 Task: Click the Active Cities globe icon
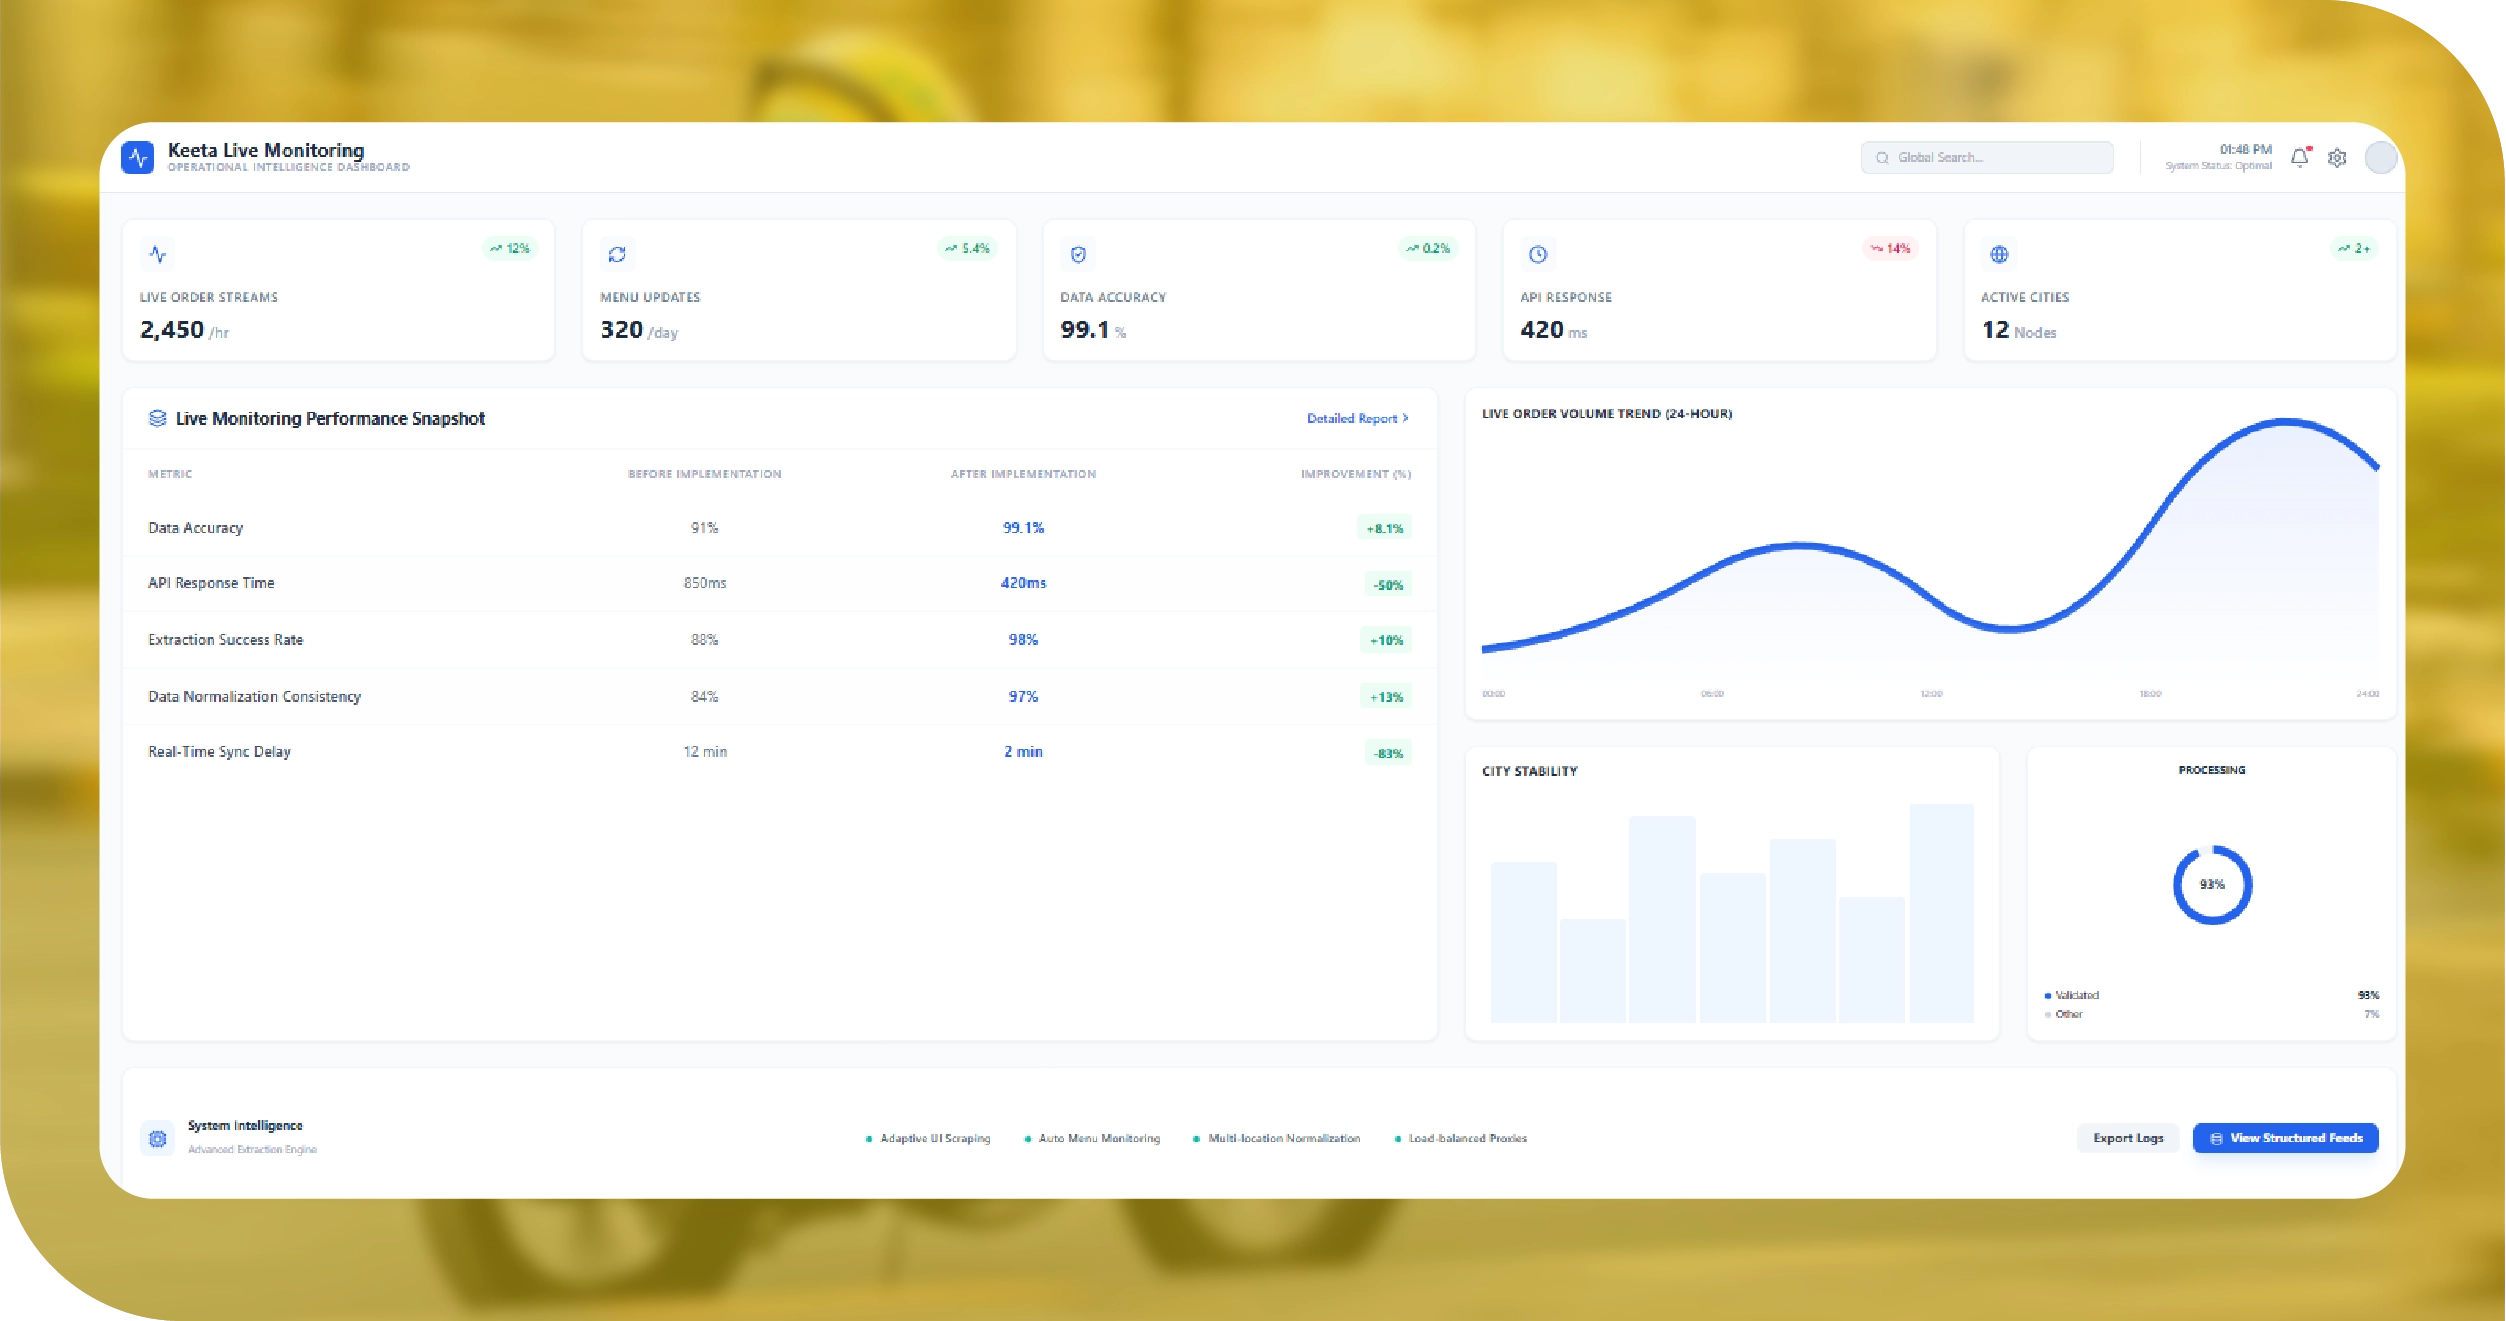tap(1999, 254)
